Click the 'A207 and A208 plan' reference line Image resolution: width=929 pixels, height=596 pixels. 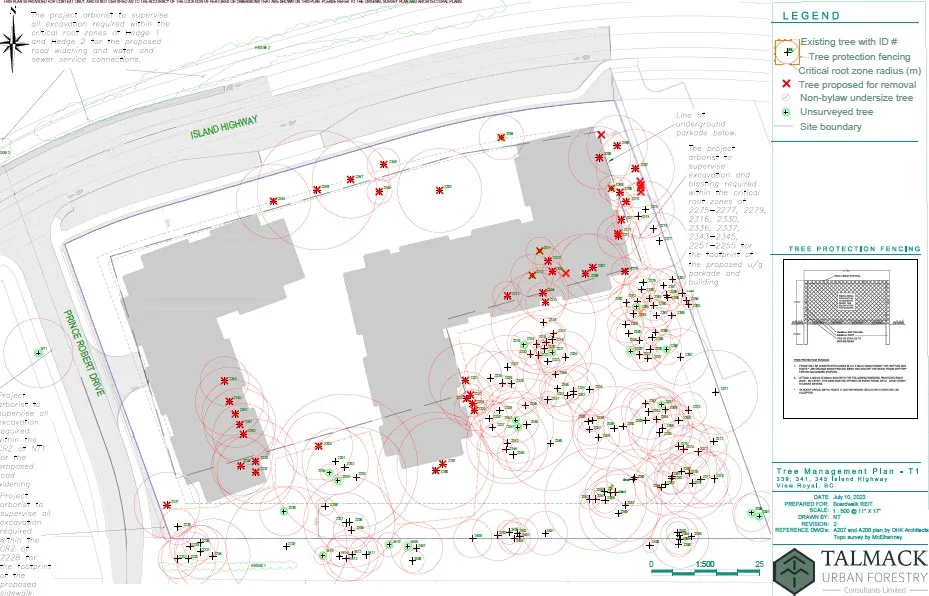click(x=880, y=530)
